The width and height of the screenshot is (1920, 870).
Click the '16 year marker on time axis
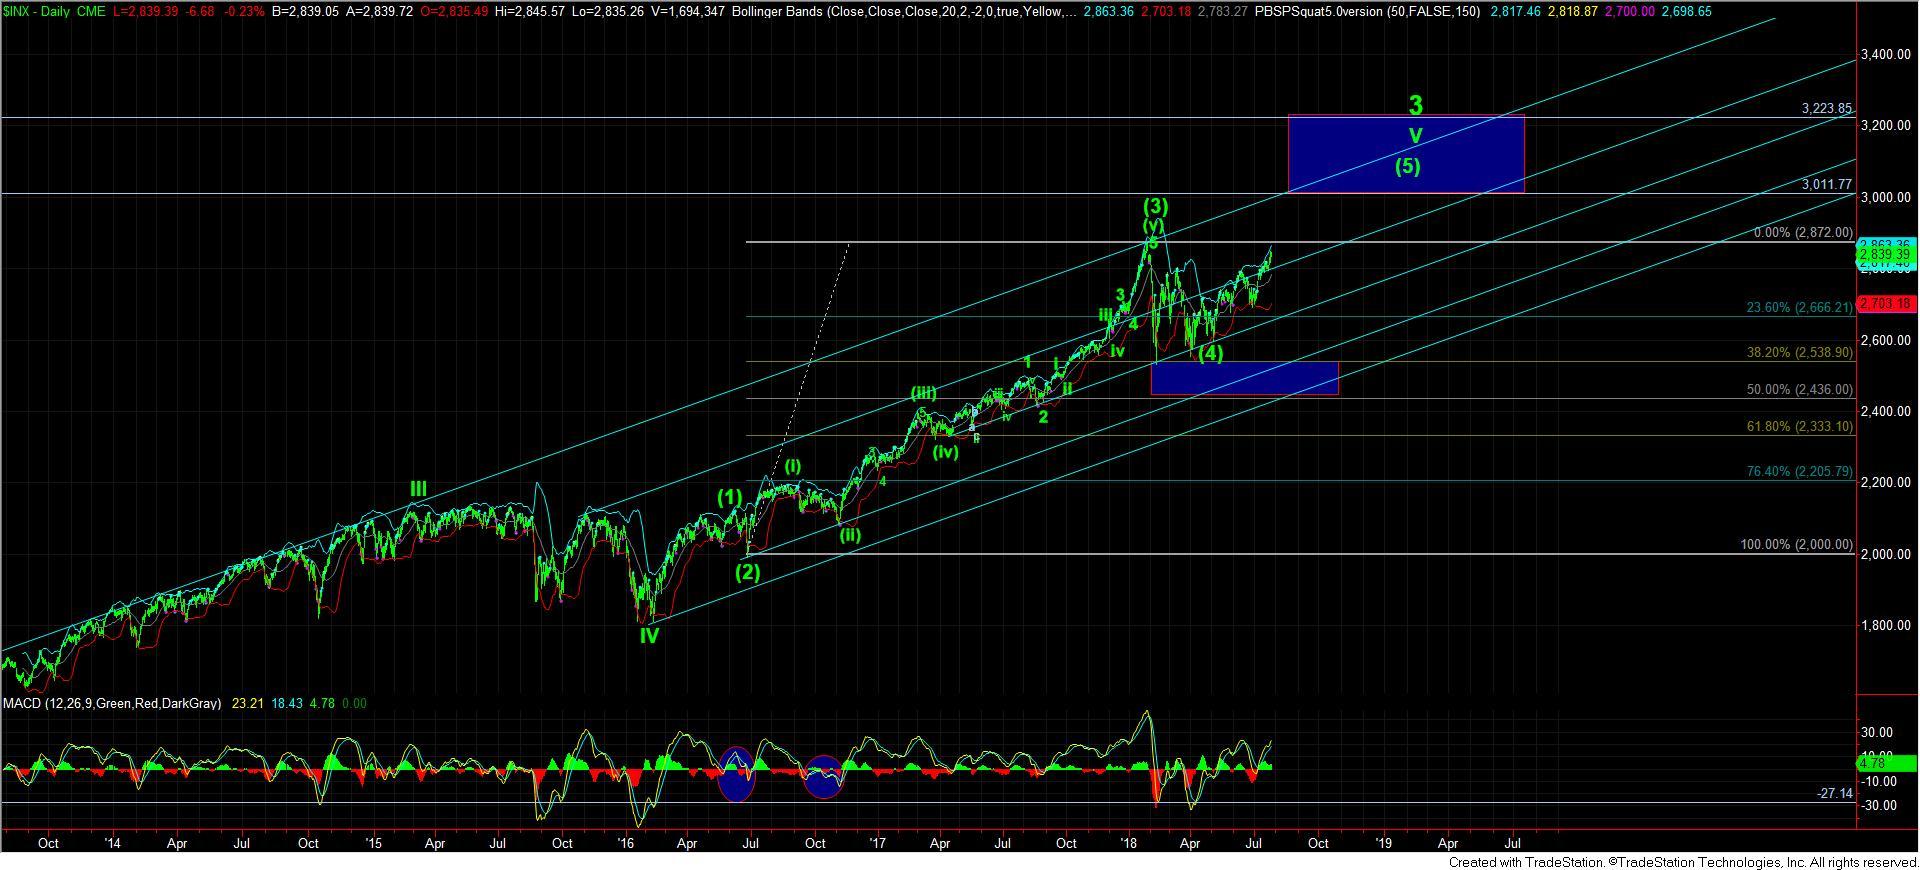pos(626,843)
